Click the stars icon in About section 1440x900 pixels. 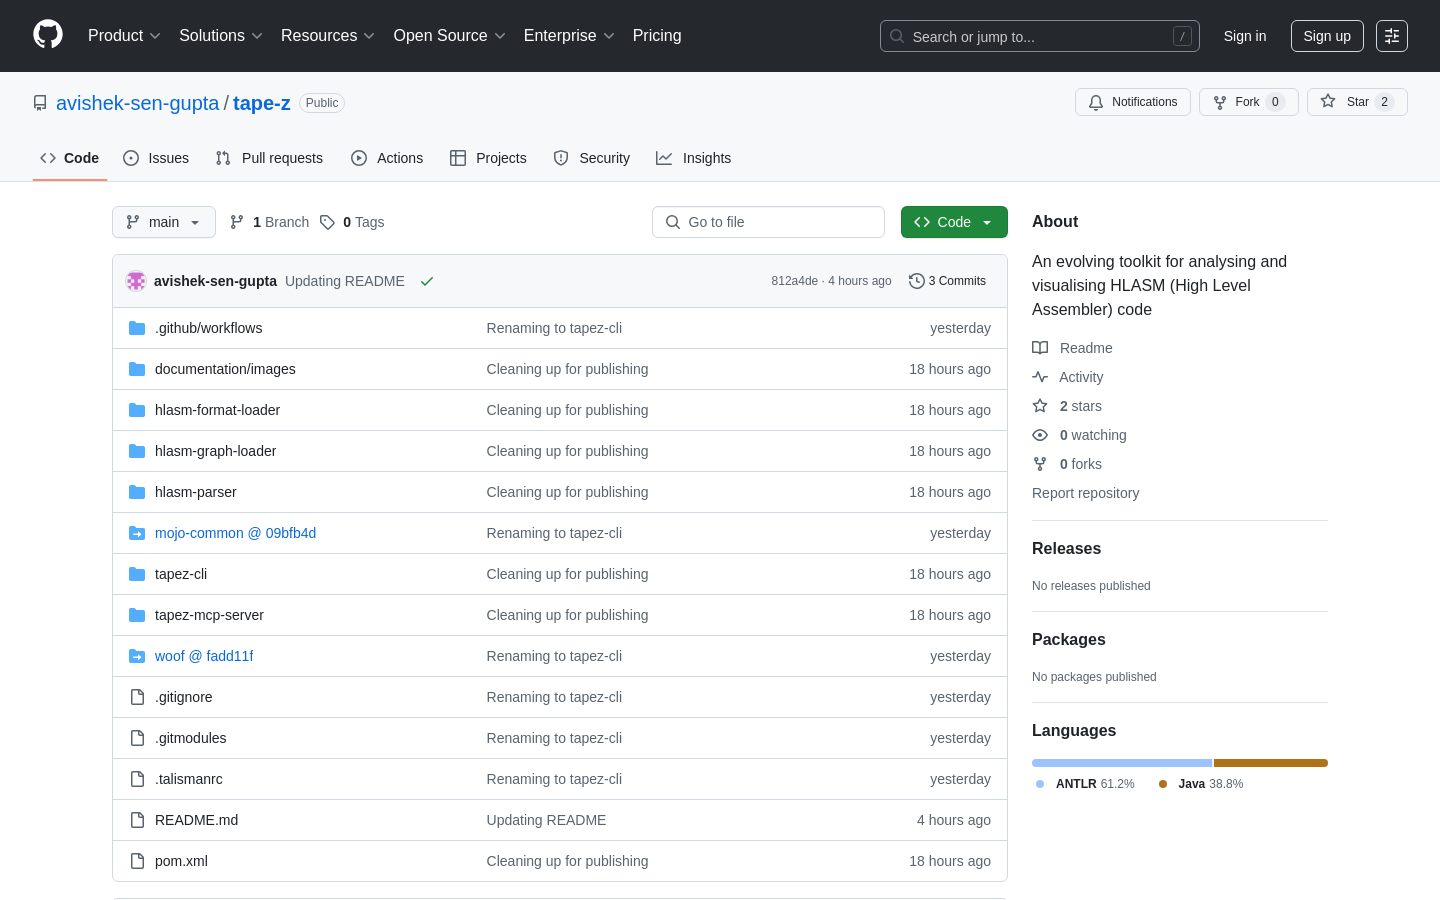(x=1040, y=406)
